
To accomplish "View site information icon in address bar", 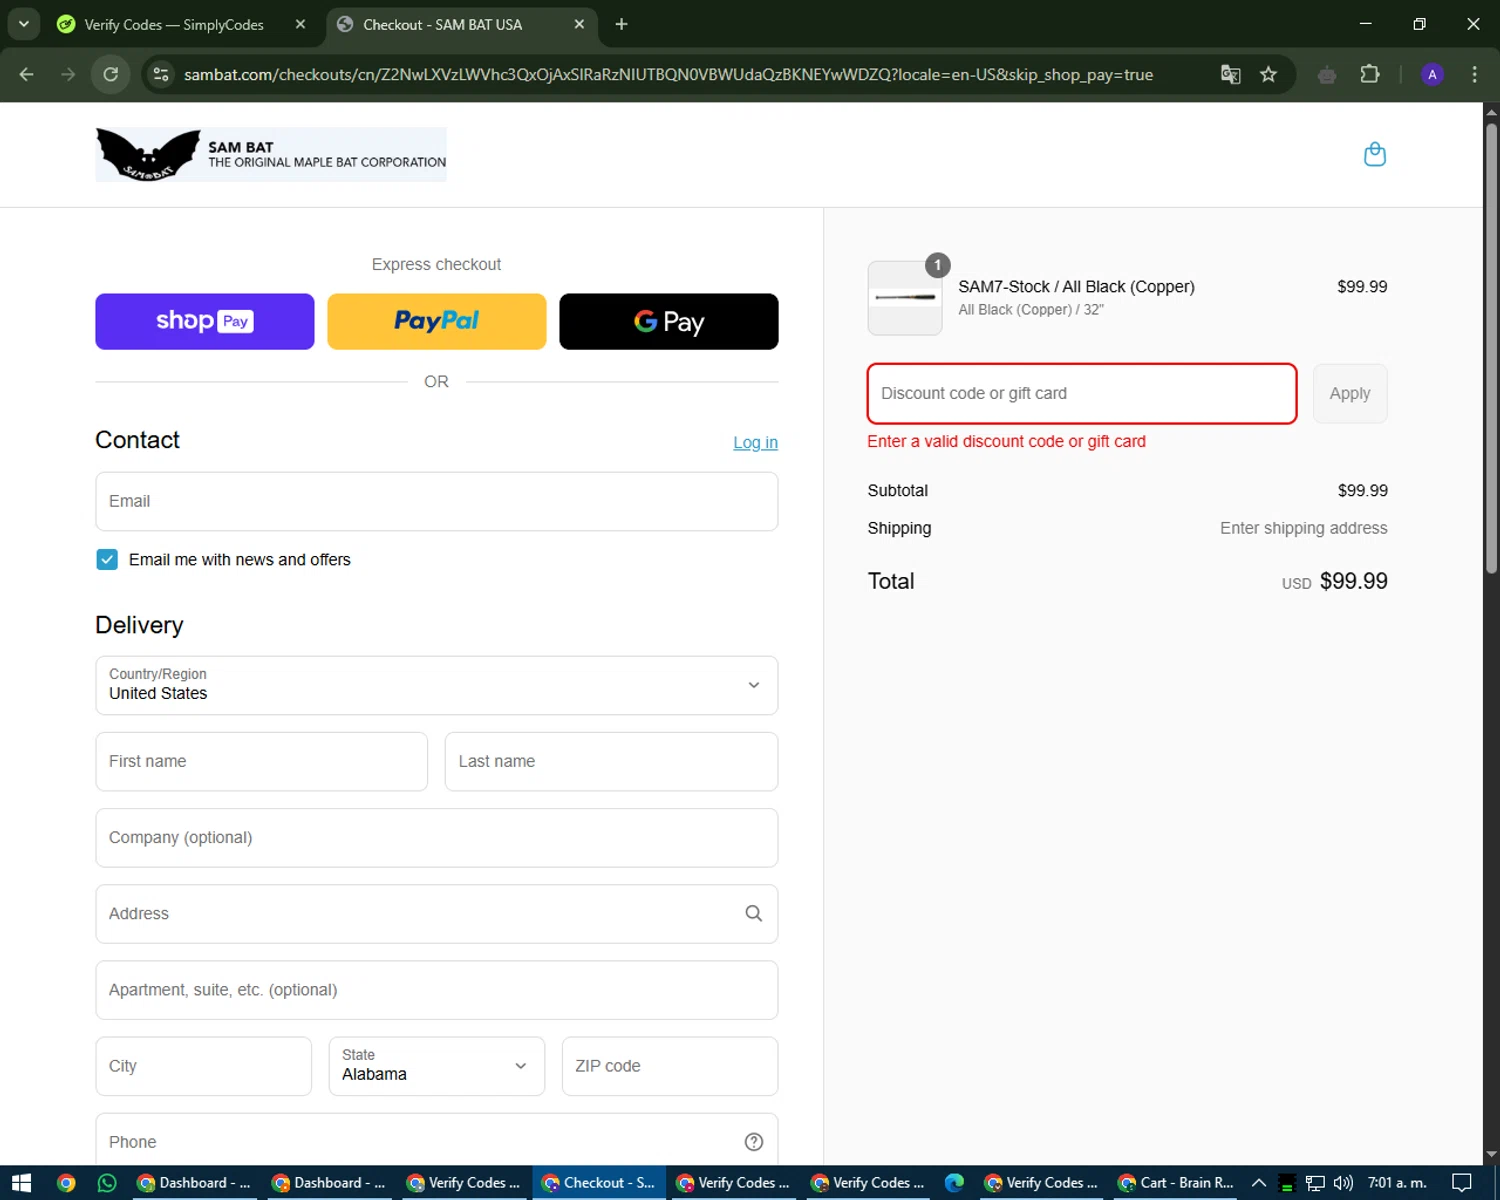I will click(x=161, y=74).
